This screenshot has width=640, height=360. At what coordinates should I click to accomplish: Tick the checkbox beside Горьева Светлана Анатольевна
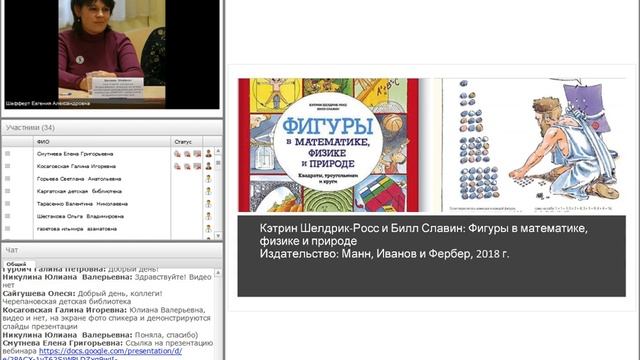coord(7,178)
